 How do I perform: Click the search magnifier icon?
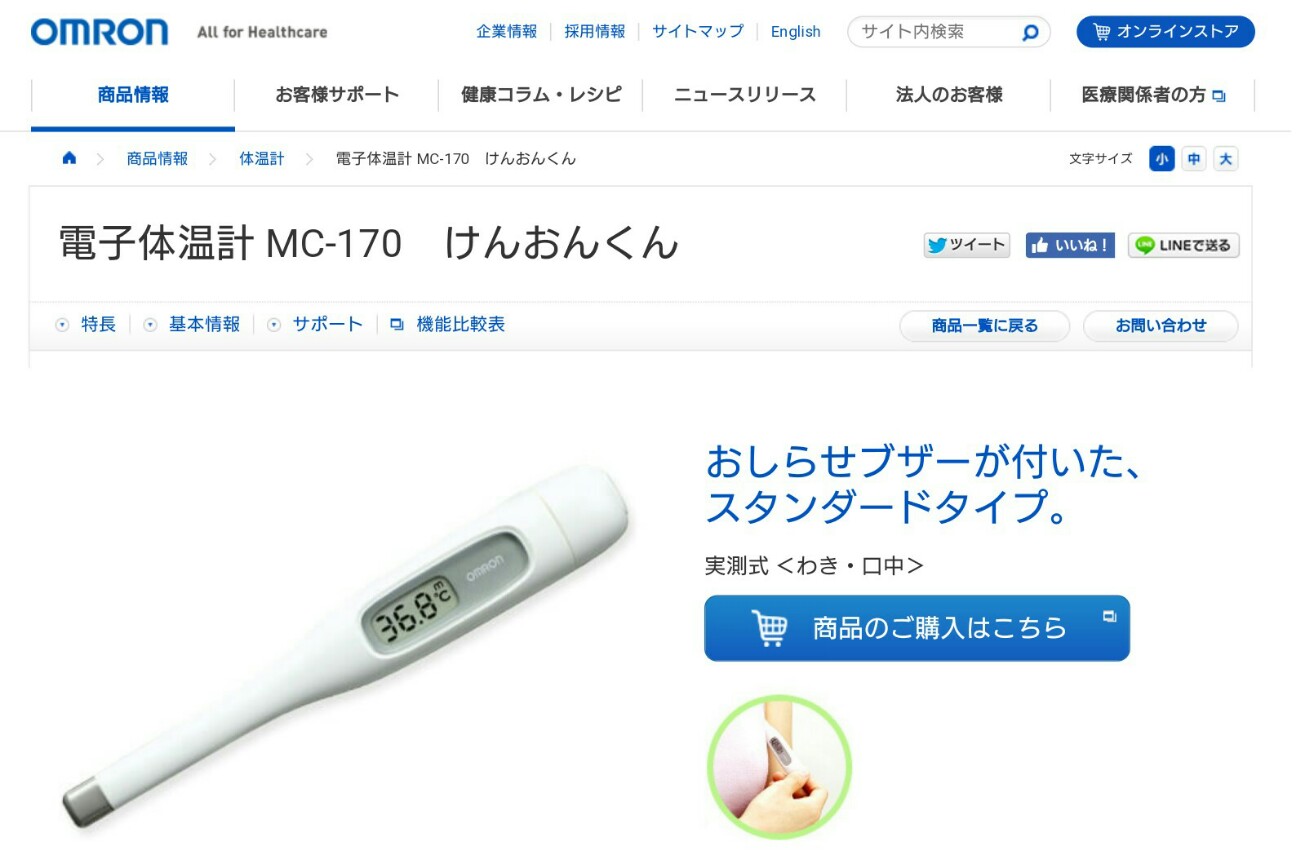click(1030, 32)
